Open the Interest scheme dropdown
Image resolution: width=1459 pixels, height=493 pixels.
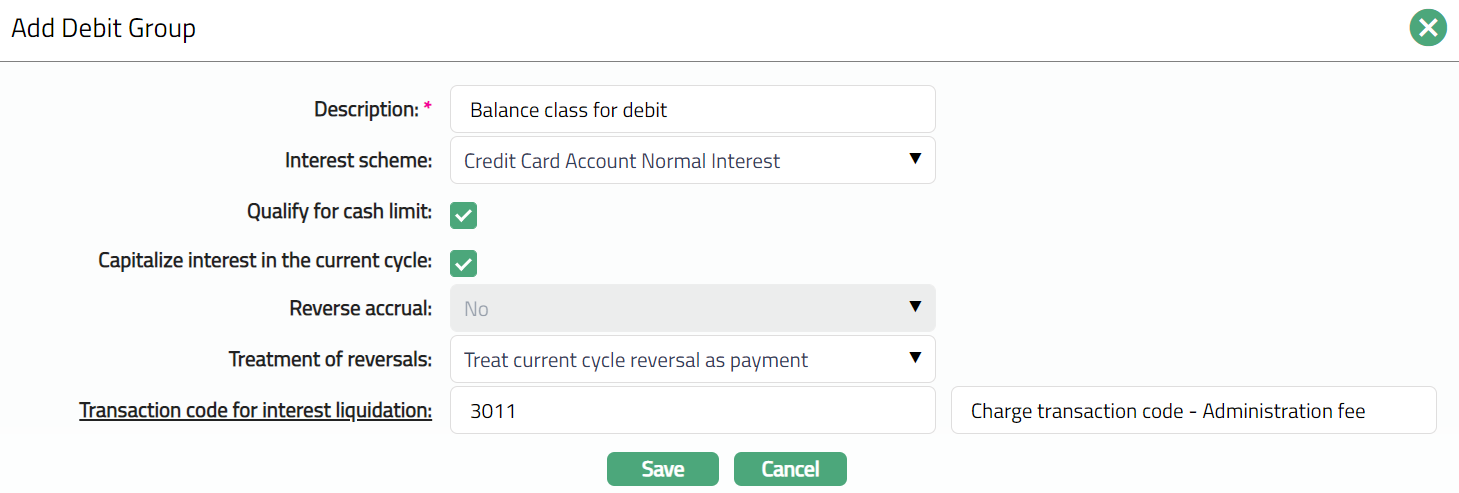pyautogui.click(x=692, y=160)
